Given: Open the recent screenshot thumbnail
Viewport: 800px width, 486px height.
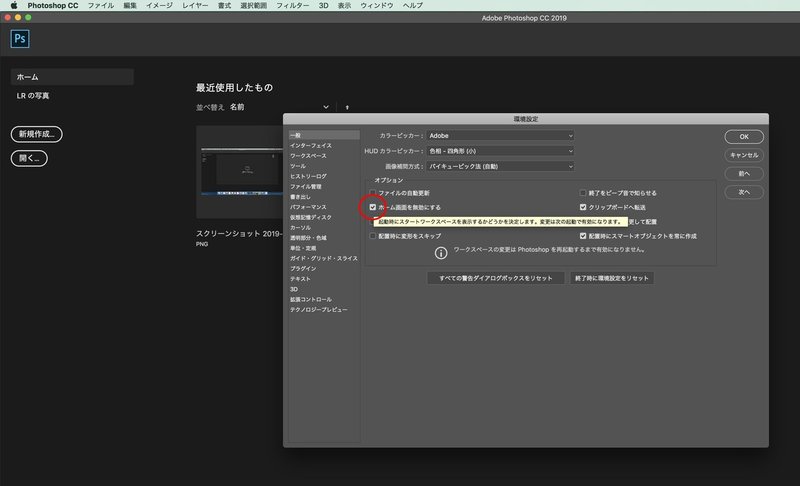Looking at the screenshot, I should click(x=240, y=172).
